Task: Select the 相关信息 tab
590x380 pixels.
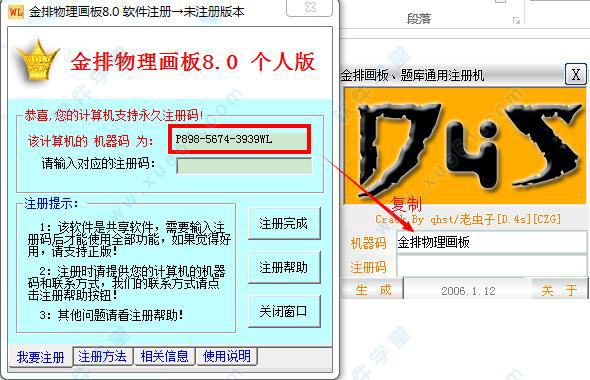Action: coord(164,356)
